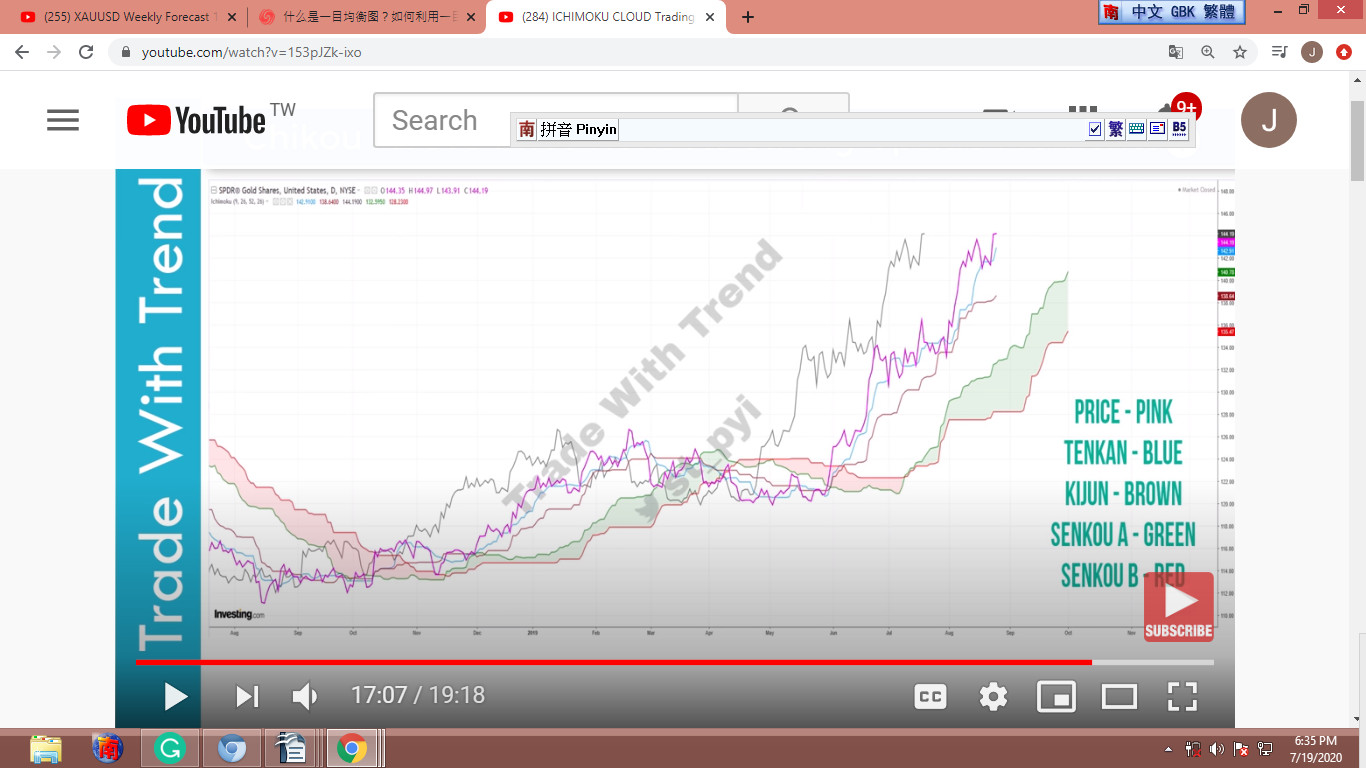Toggle closed captions on the video
This screenshot has width=1366, height=768.
point(930,696)
